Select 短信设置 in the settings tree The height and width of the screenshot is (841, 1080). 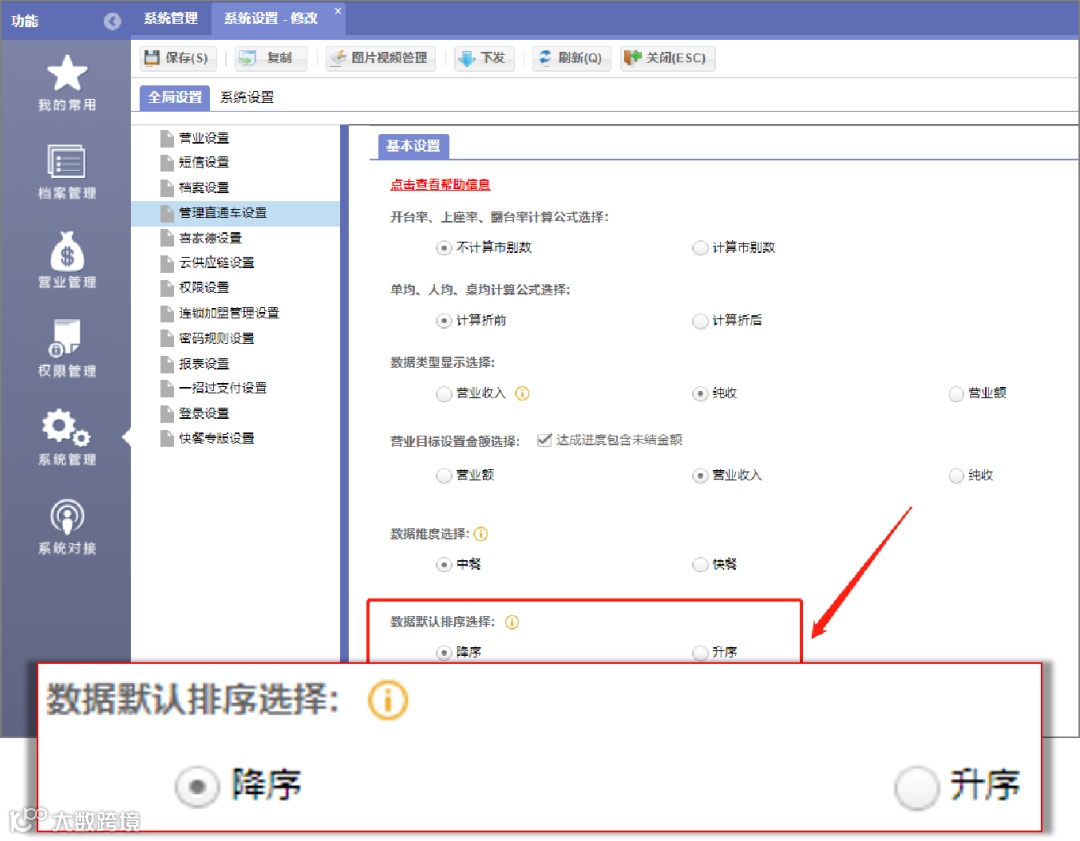pos(204,163)
